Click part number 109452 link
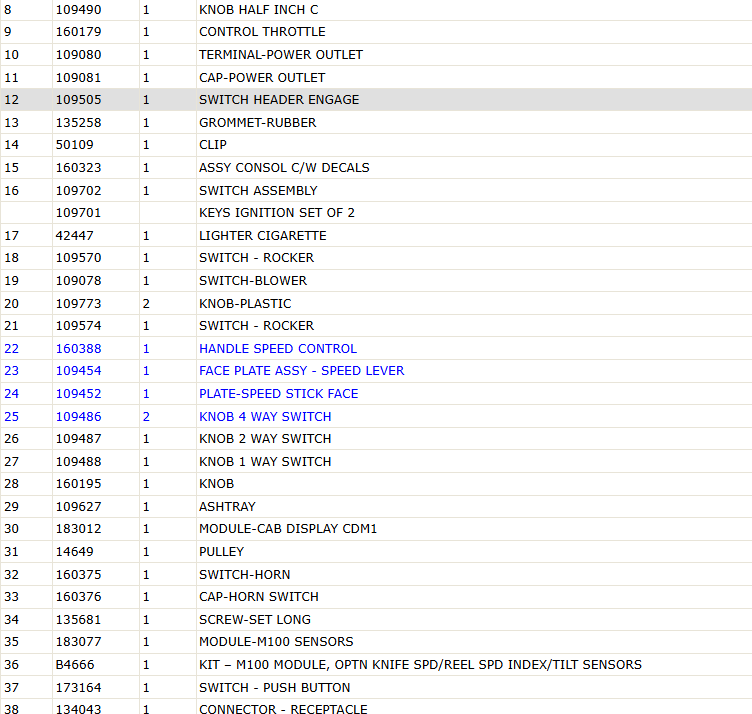The image size is (752, 714). pos(79,394)
